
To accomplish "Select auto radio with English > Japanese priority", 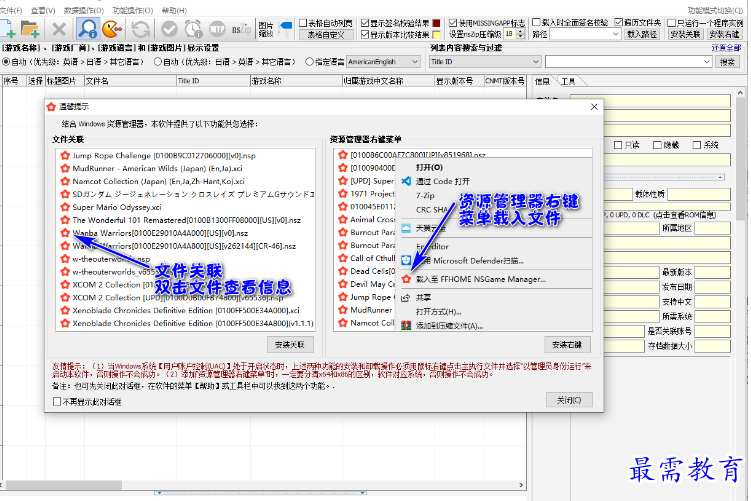I will point(6,62).
